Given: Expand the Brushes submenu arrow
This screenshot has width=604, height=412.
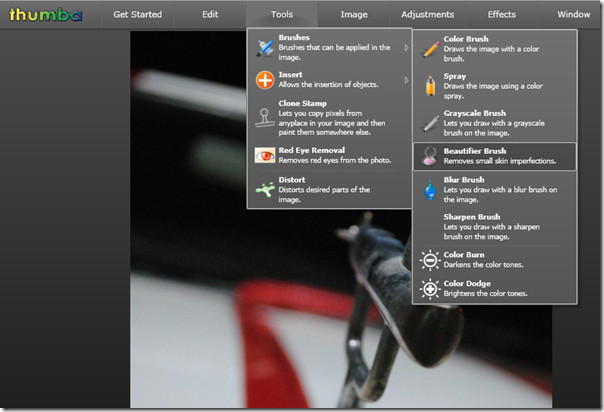Looking at the screenshot, I should pyautogui.click(x=406, y=48).
